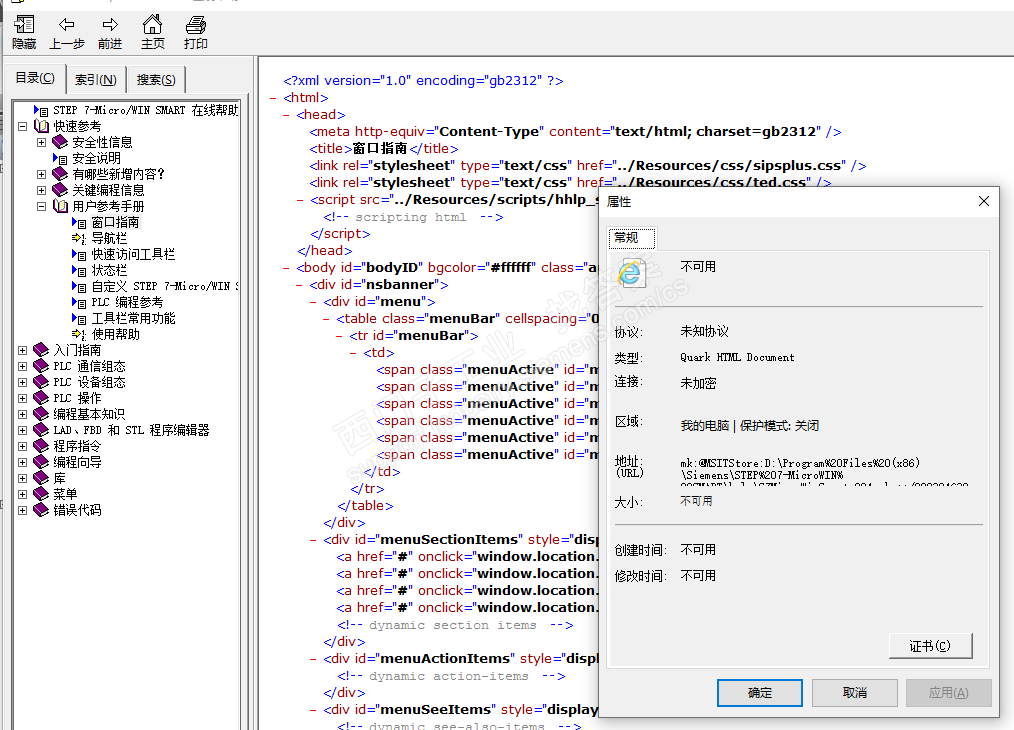Click the page icon beside 窗口指南
Image resolution: width=1014 pixels, height=730 pixels.
pyautogui.click(x=79, y=222)
